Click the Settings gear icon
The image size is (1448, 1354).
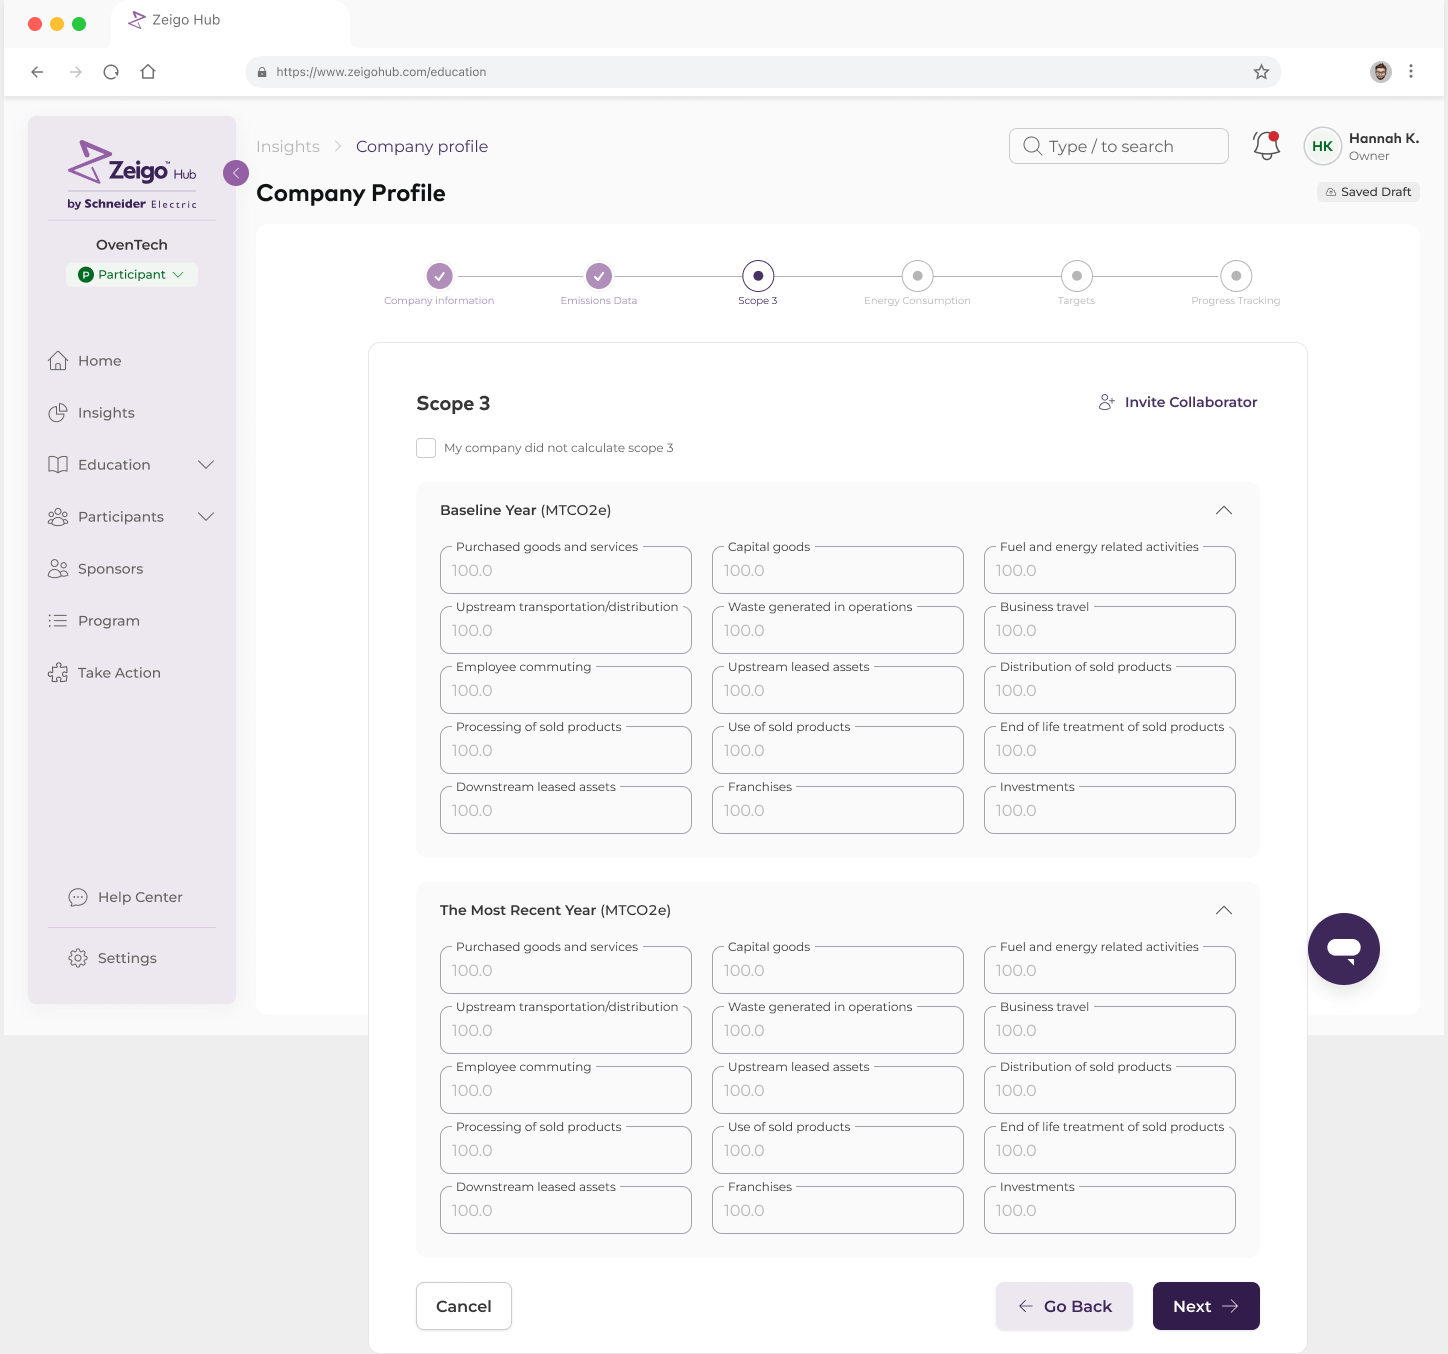click(78, 958)
